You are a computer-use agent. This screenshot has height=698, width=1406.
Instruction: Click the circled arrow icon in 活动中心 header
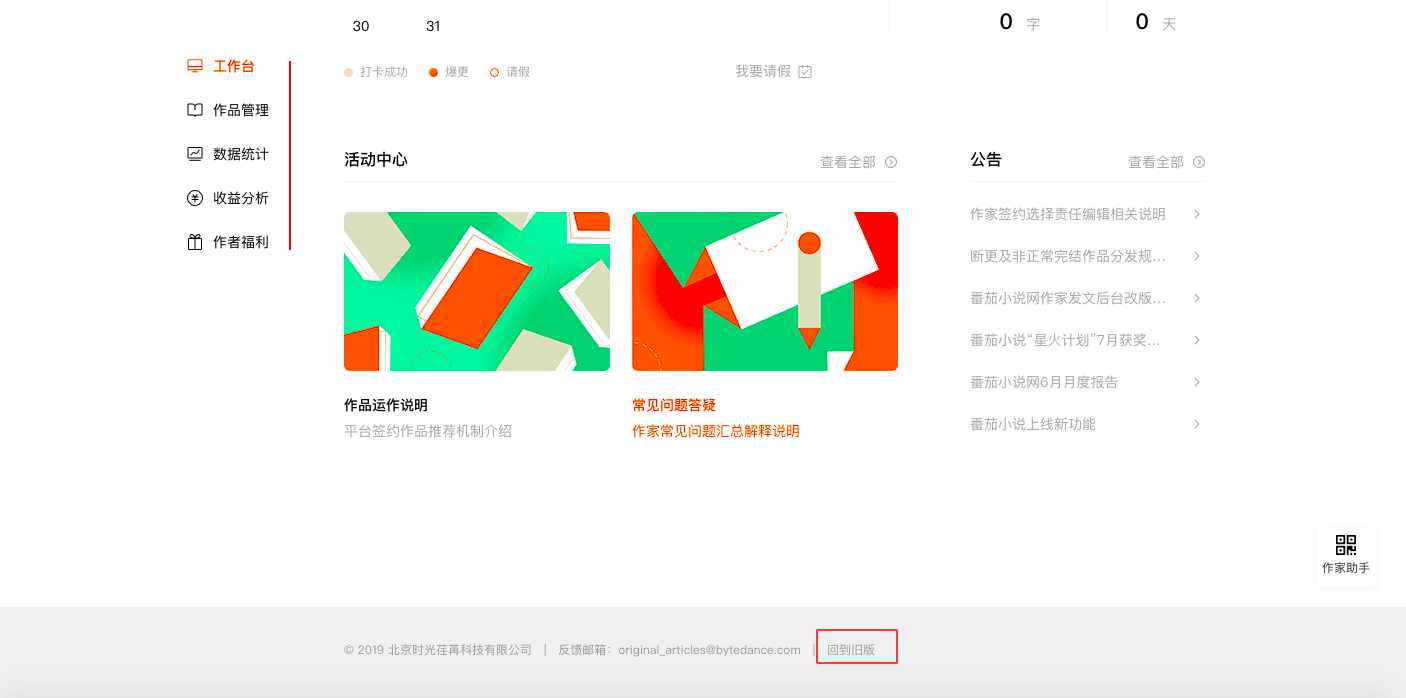pyautogui.click(x=891, y=162)
